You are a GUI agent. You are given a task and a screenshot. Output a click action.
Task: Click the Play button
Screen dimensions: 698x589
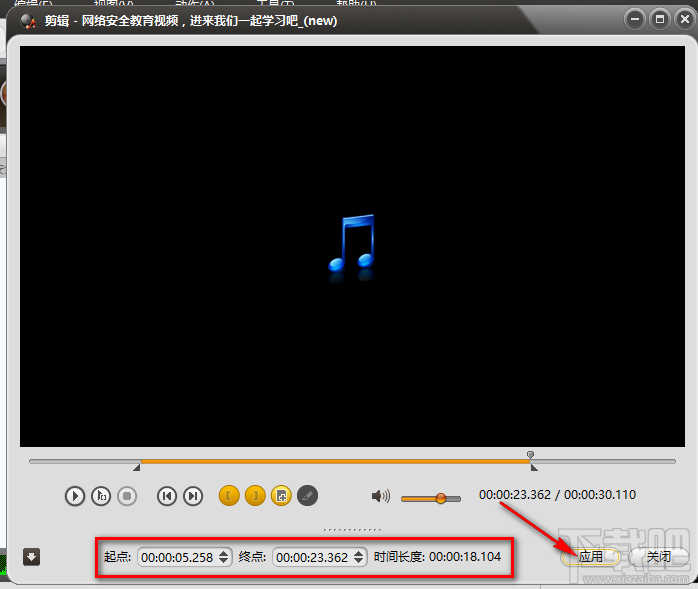75,496
